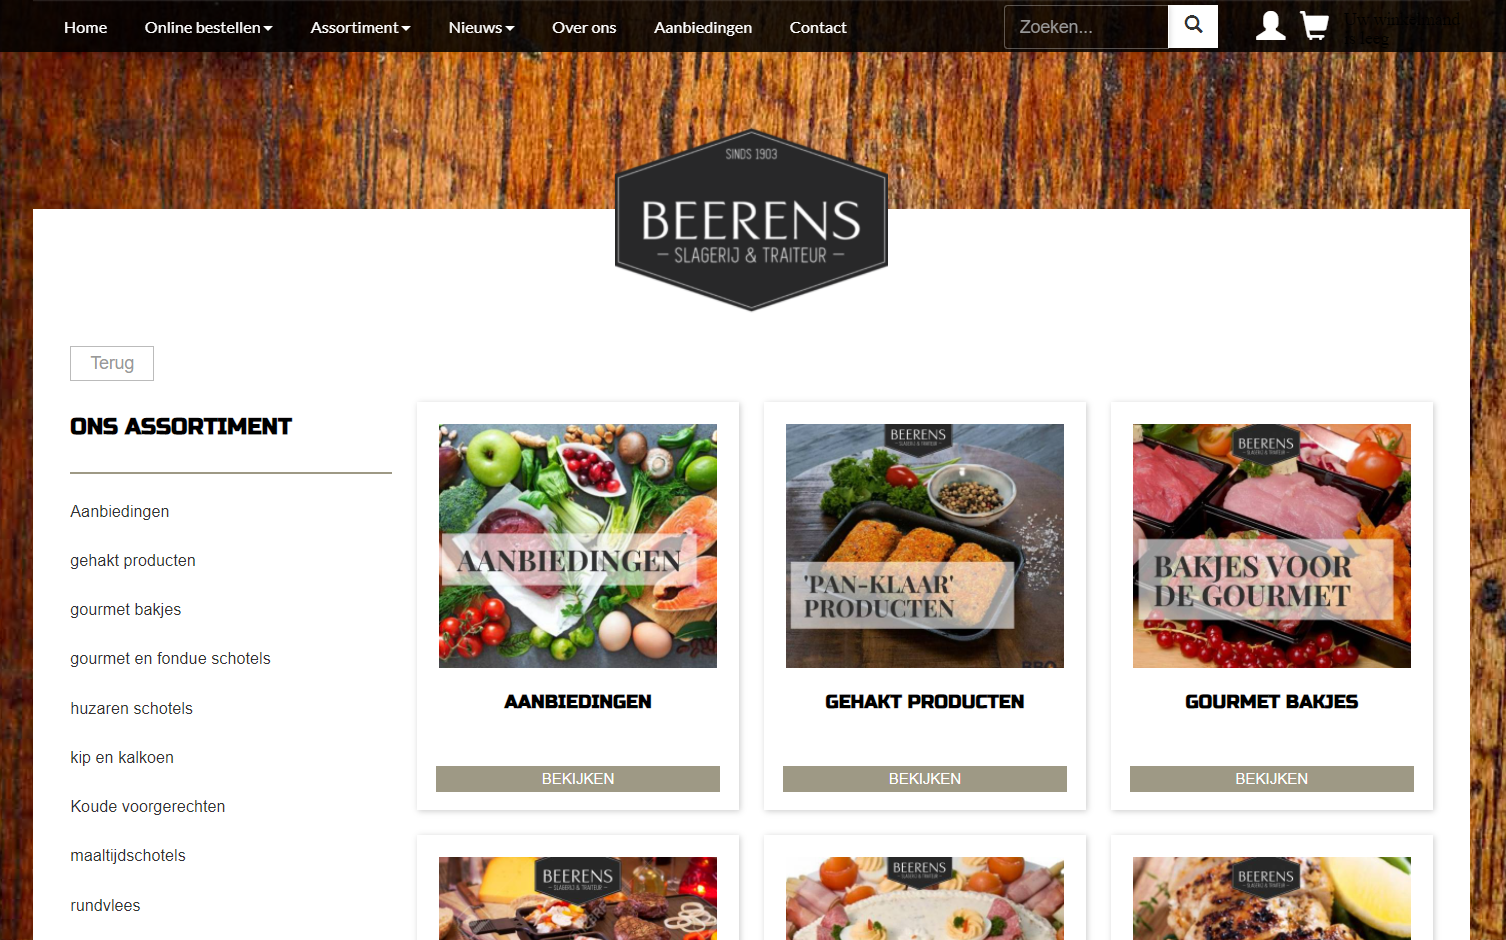Image resolution: width=1506 pixels, height=940 pixels.
Task: Expand the Online bestellen dropdown
Action: pos(208,27)
